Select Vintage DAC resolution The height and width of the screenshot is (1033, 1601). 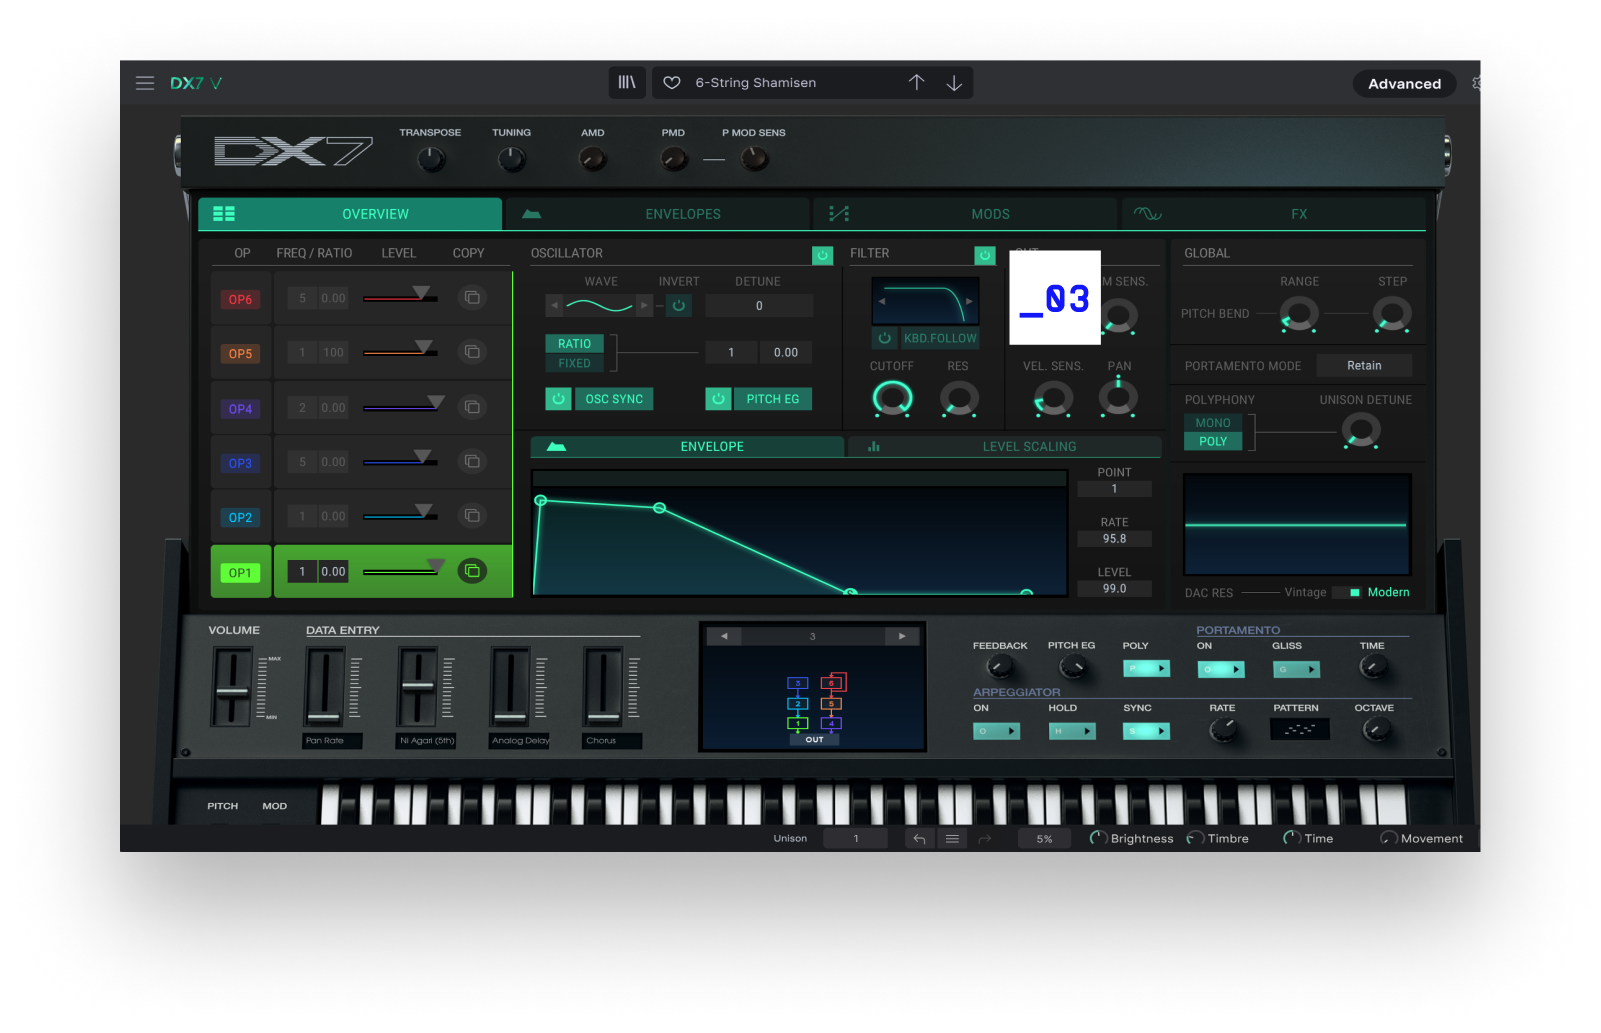click(x=1305, y=593)
